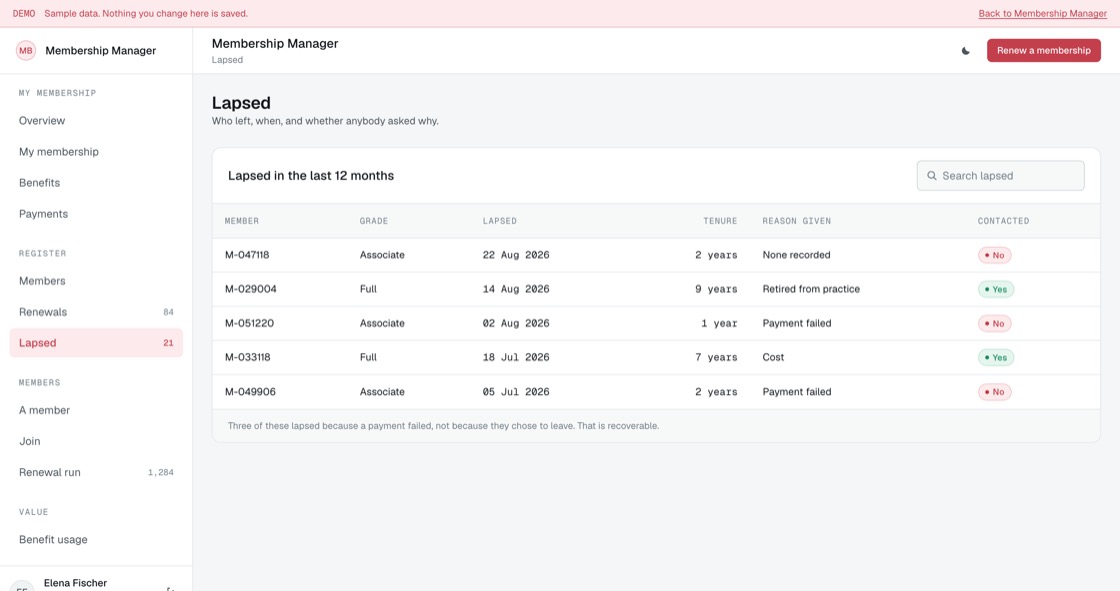This screenshot has width=1120, height=591.
Task: Click the lapsed date 22 Aug 2026
Action: point(516,255)
